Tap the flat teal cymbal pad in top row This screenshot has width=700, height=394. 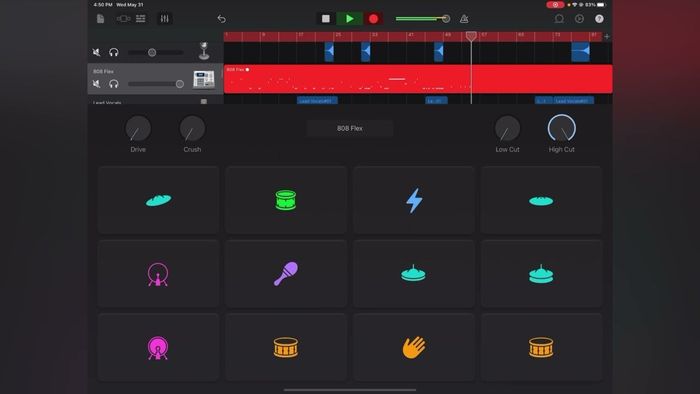coord(541,200)
